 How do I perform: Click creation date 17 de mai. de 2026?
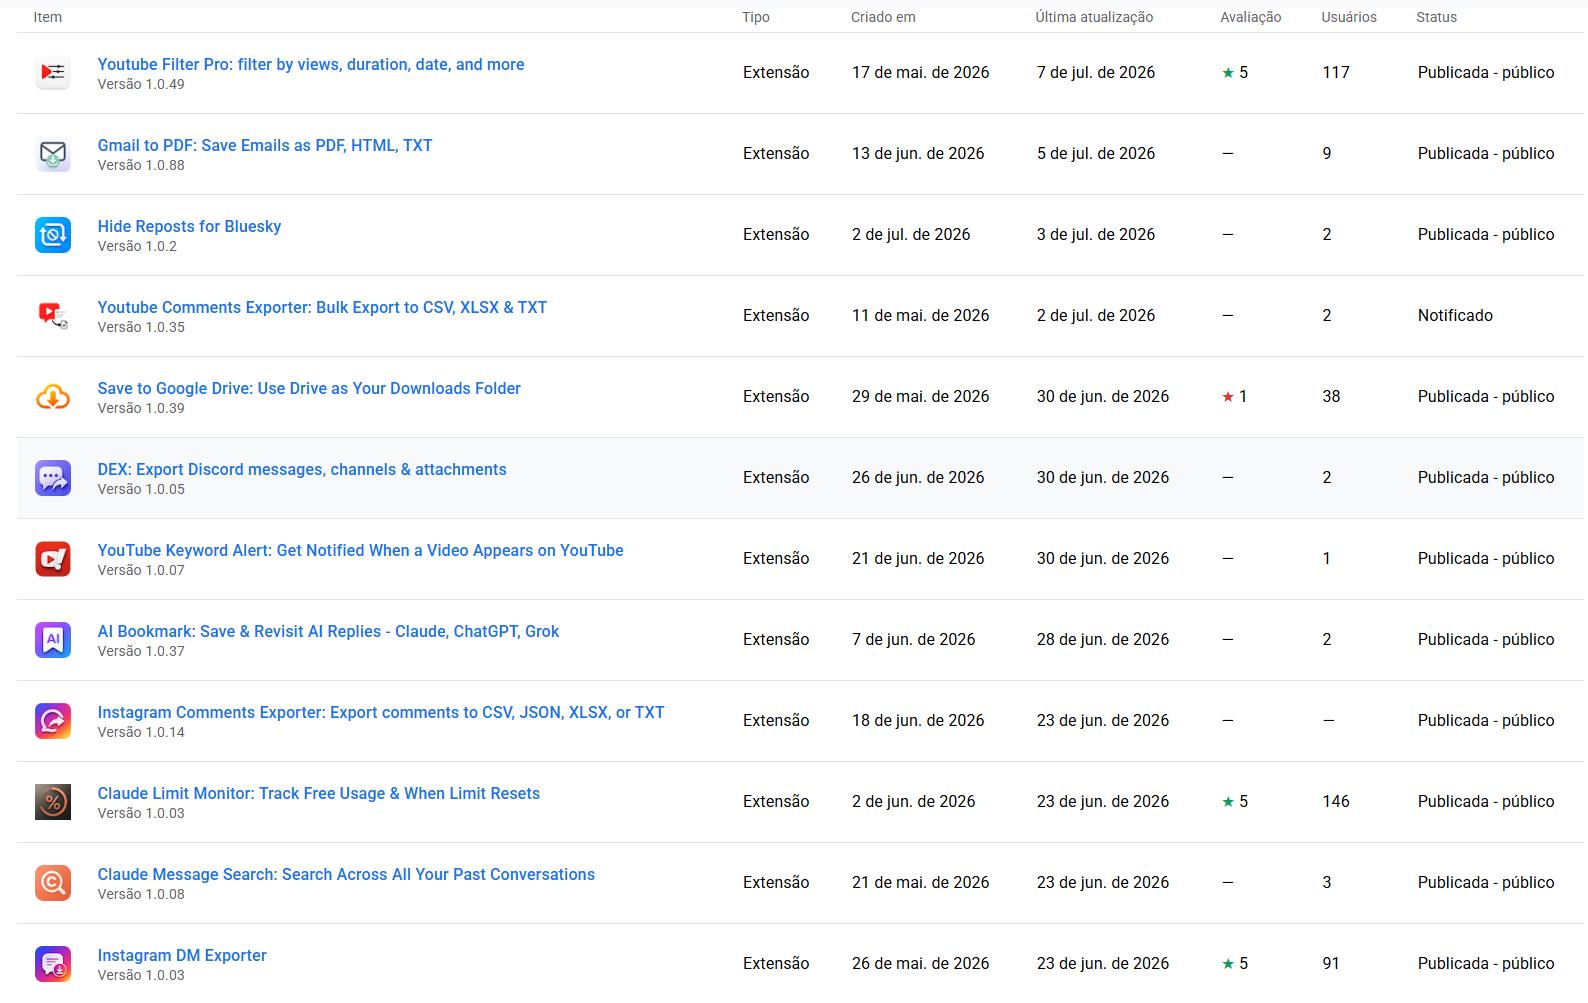click(920, 72)
